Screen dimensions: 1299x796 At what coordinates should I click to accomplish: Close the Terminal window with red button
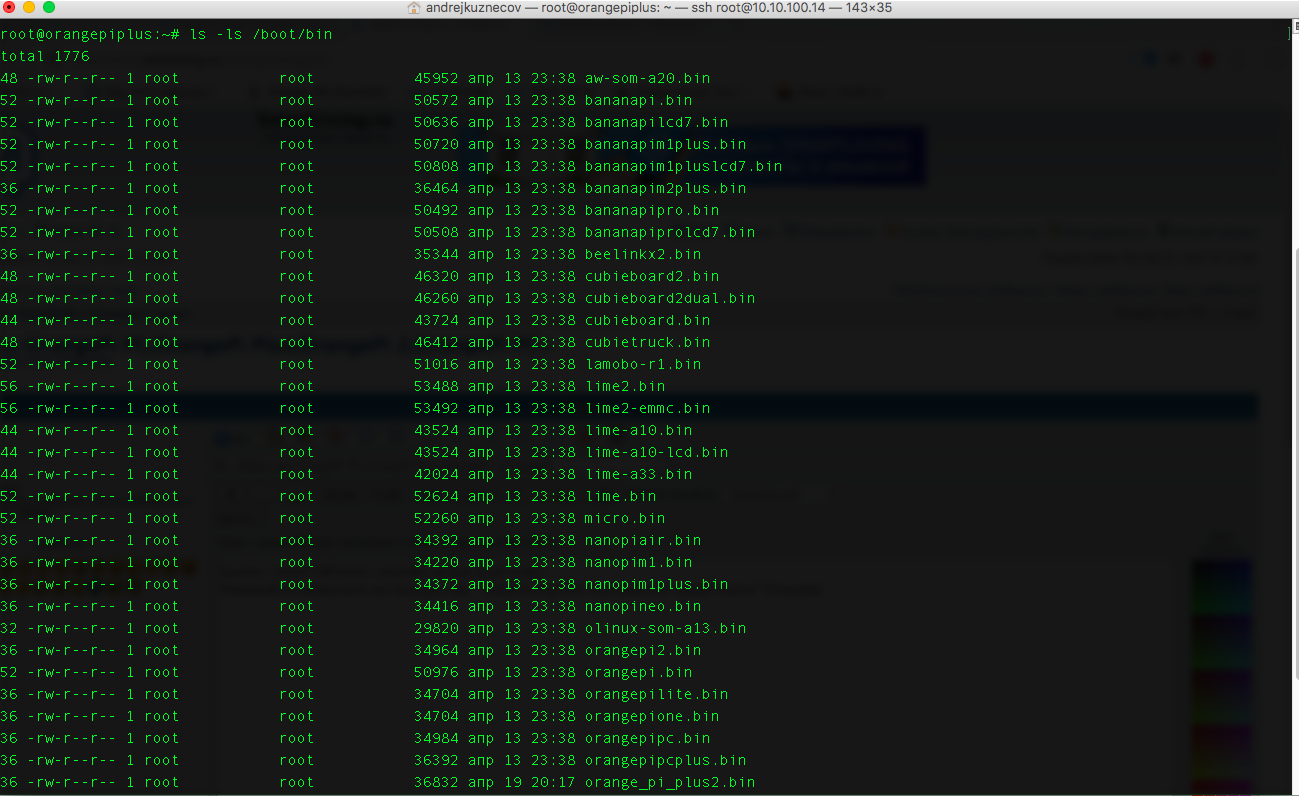9,8
